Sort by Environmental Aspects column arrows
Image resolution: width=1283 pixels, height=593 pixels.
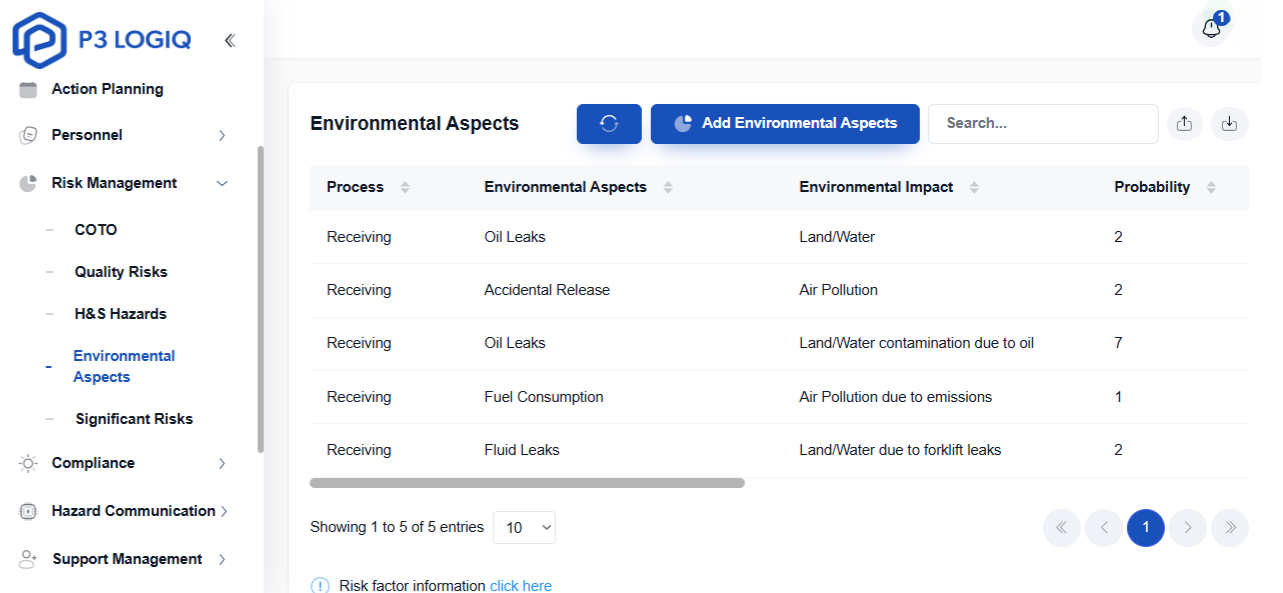[x=668, y=187]
